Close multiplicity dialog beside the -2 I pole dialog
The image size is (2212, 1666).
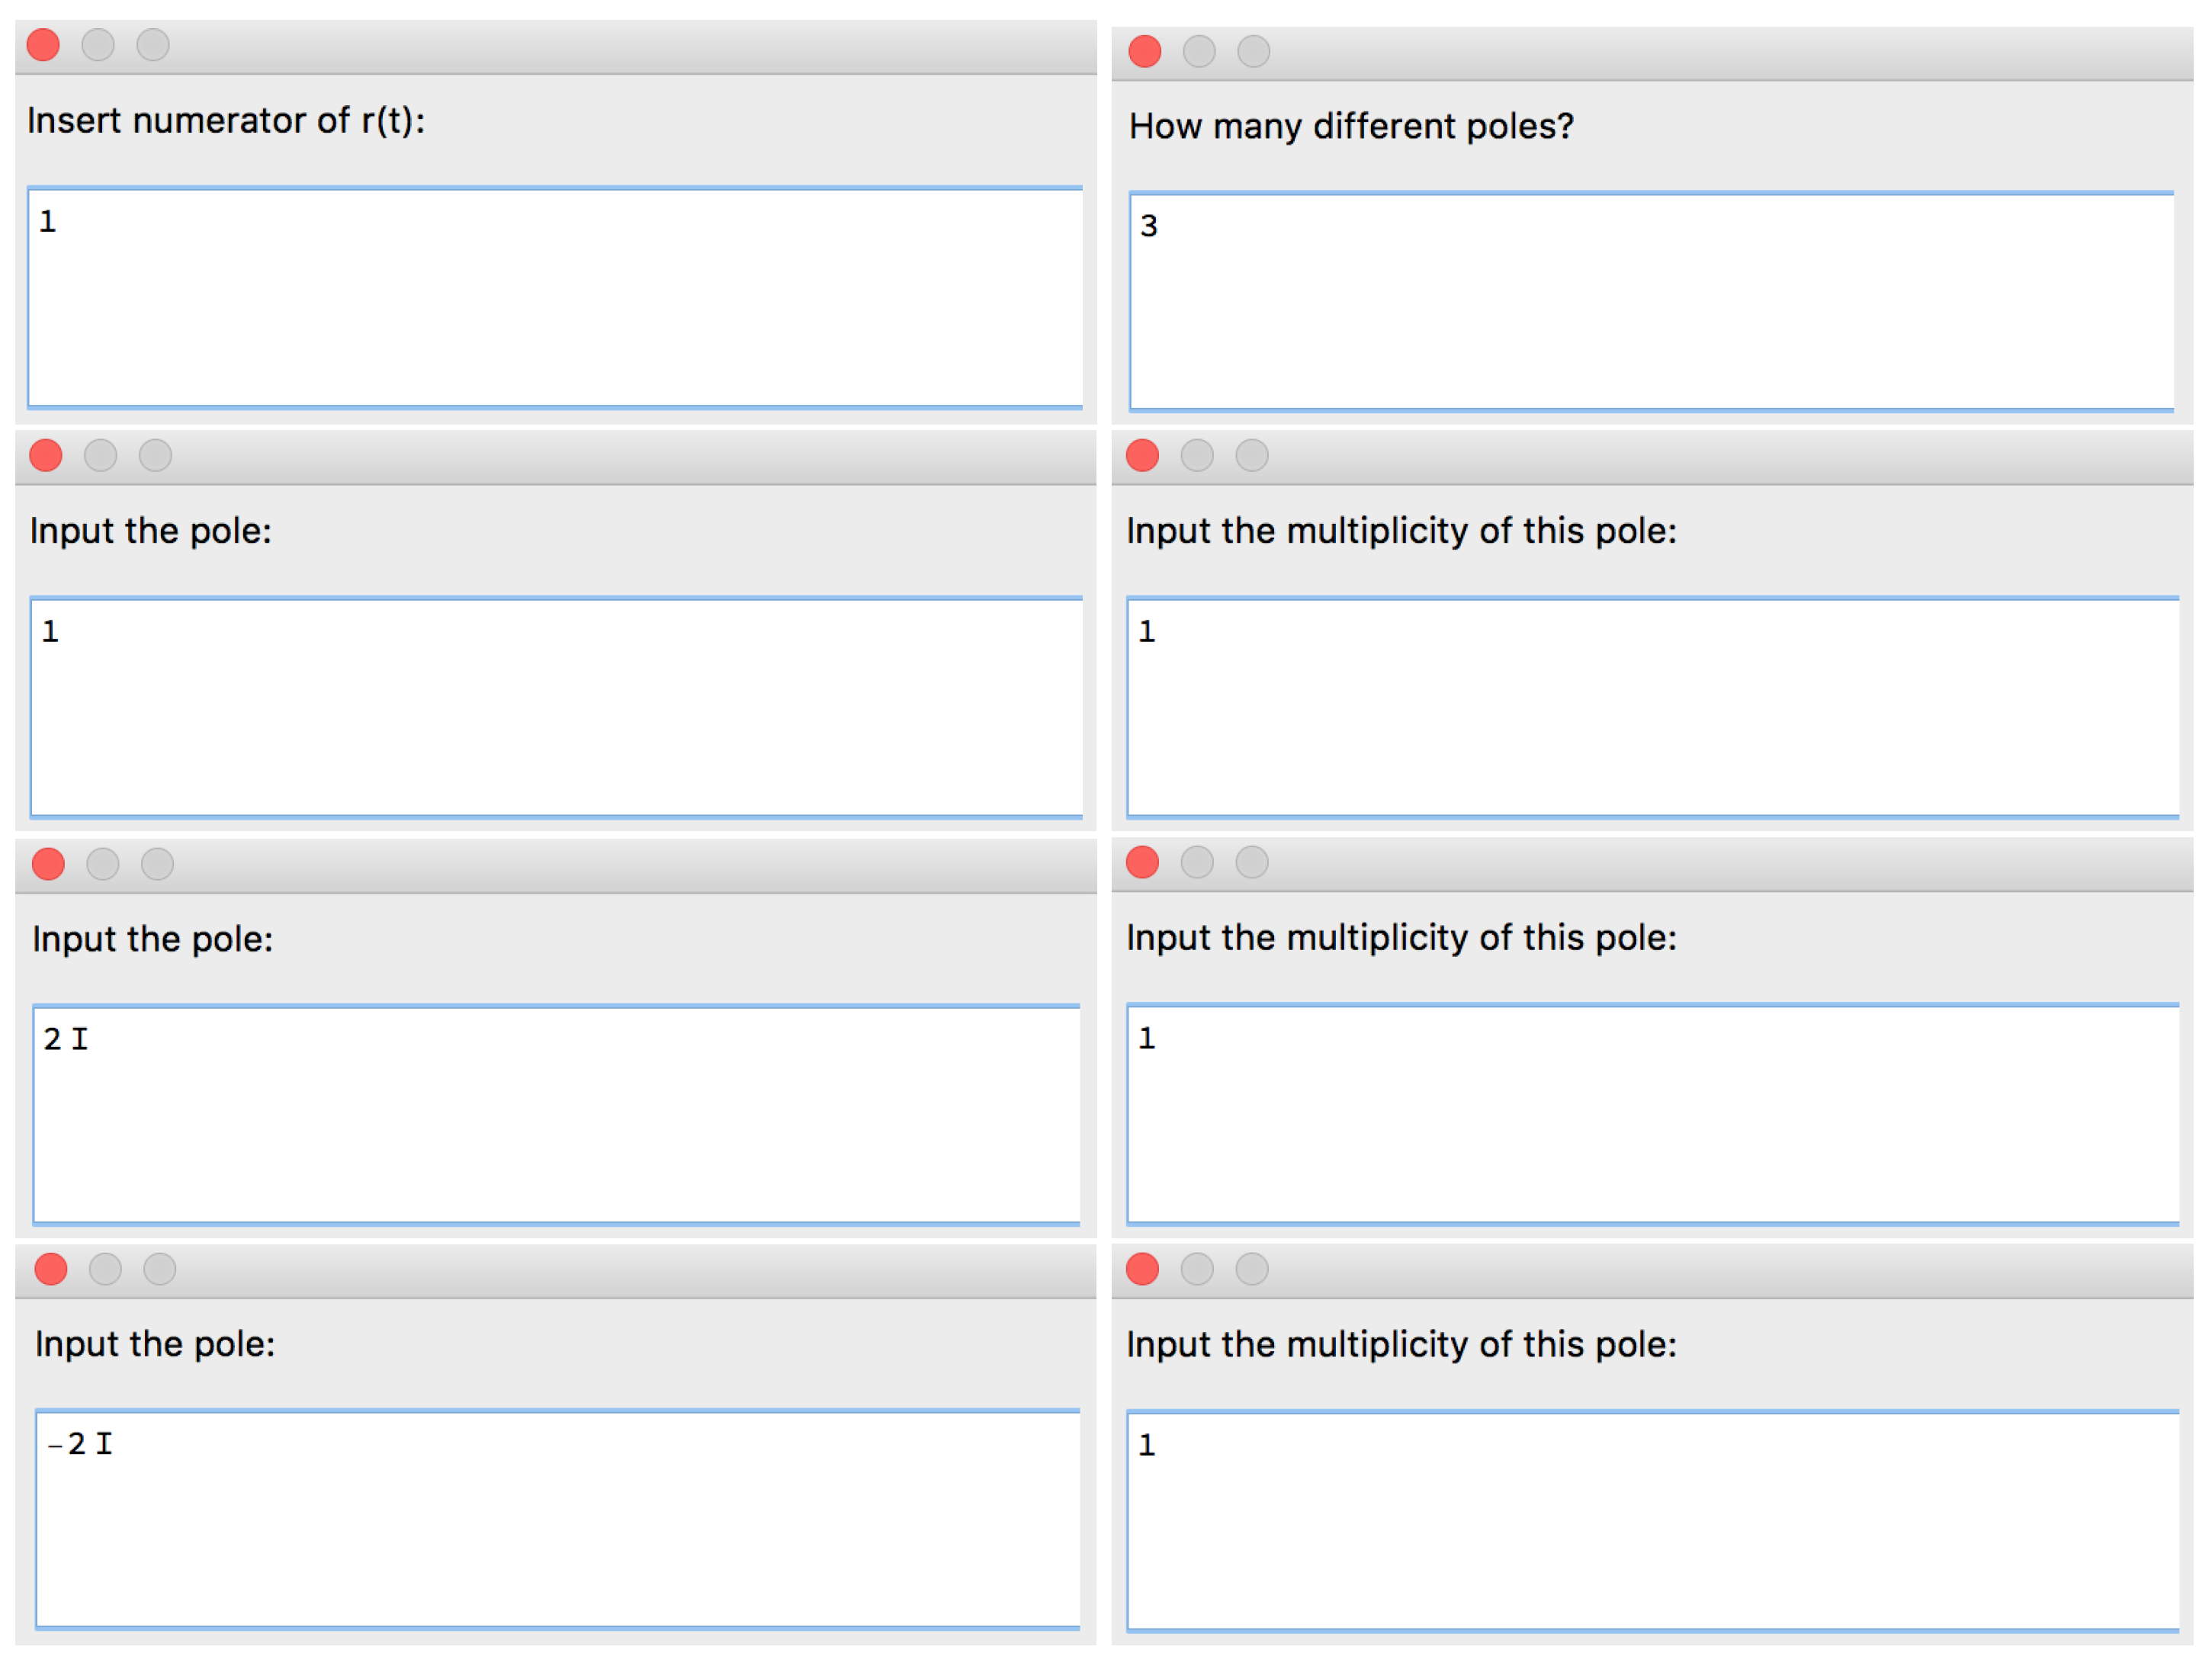click(1142, 1269)
